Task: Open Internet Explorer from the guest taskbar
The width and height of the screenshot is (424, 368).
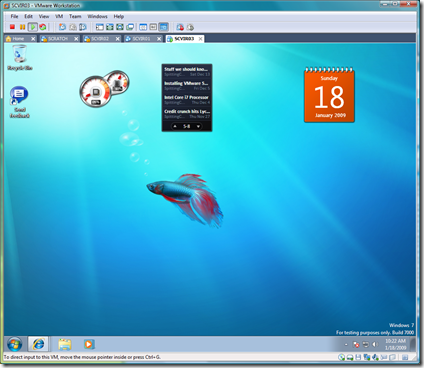Action: point(38,344)
